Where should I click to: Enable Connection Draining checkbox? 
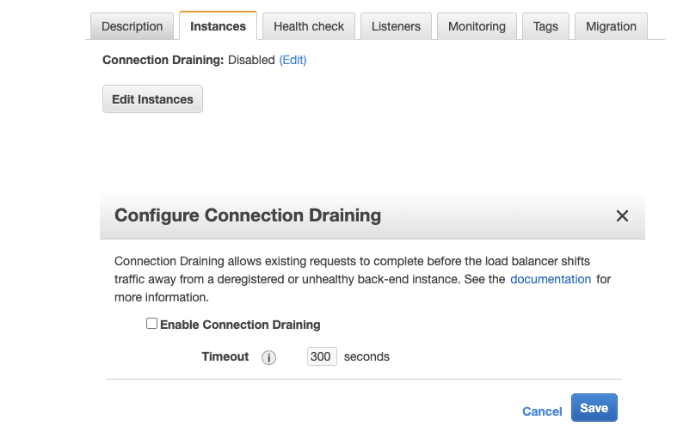[152, 324]
